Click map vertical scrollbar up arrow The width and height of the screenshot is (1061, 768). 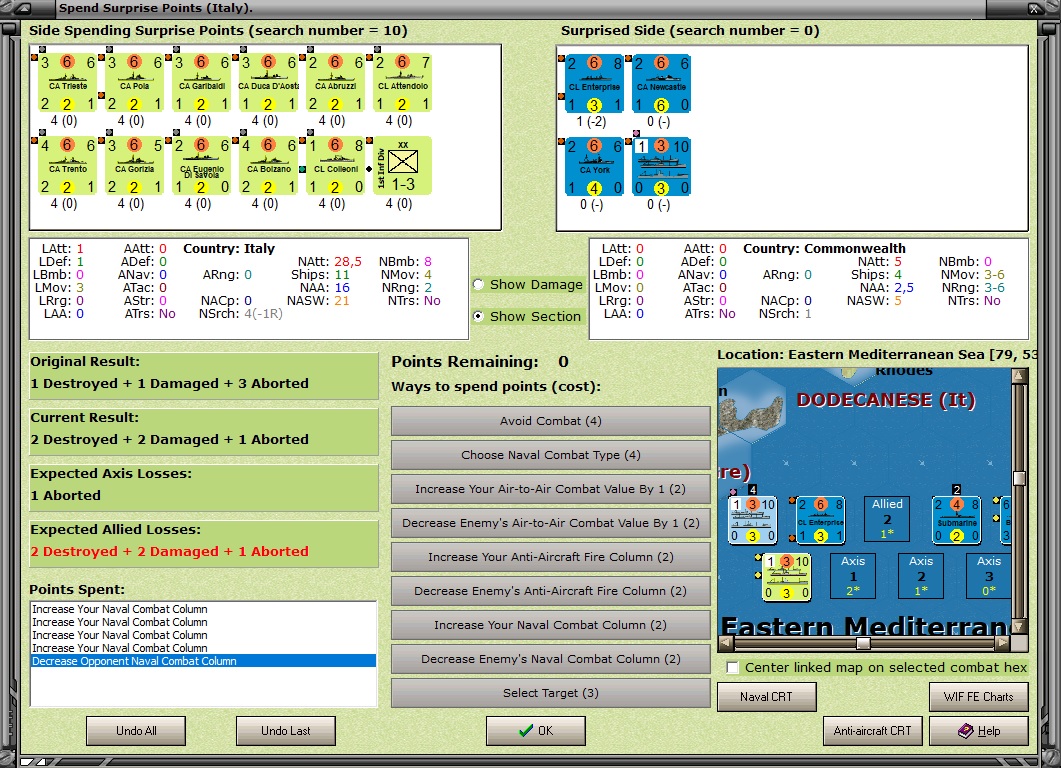(1020, 376)
